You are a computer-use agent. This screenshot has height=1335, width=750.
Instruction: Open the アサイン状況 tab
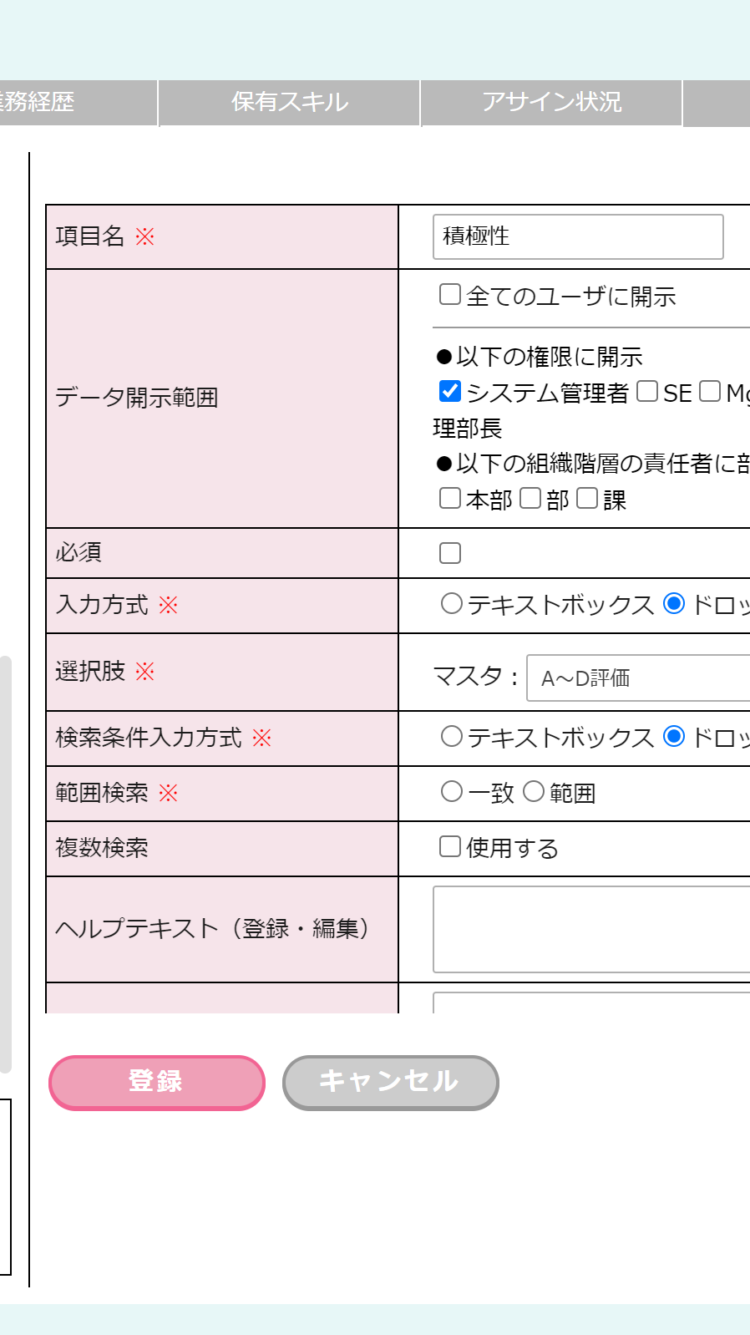pyautogui.click(x=551, y=102)
